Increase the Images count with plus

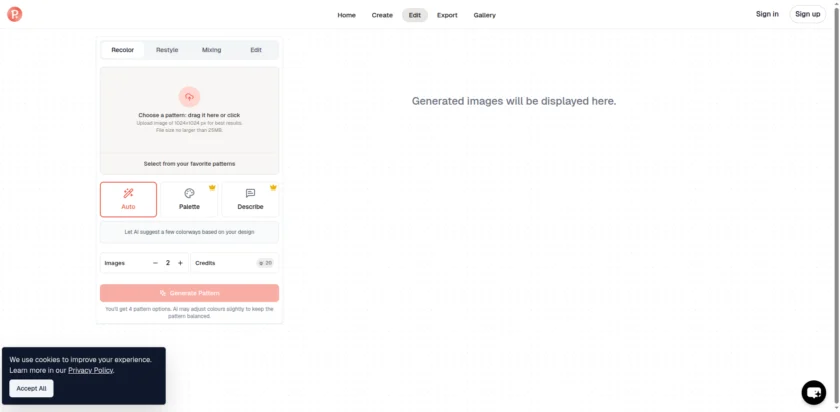[x=180, y=263]
